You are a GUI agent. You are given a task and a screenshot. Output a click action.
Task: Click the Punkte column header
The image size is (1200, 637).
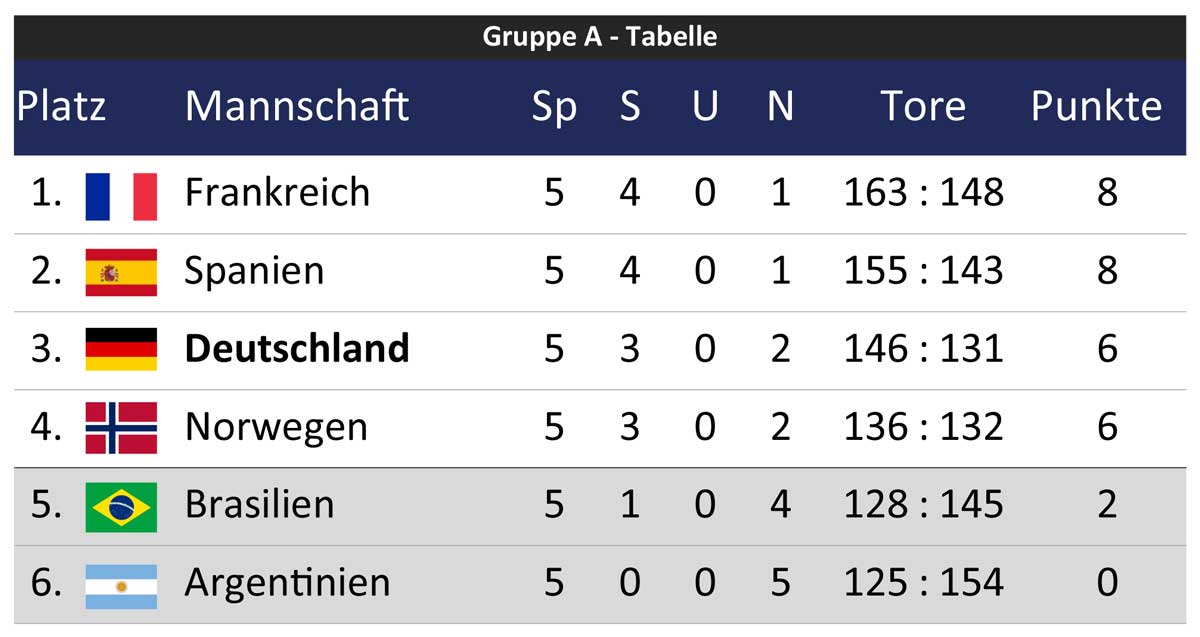[1096, 106]
